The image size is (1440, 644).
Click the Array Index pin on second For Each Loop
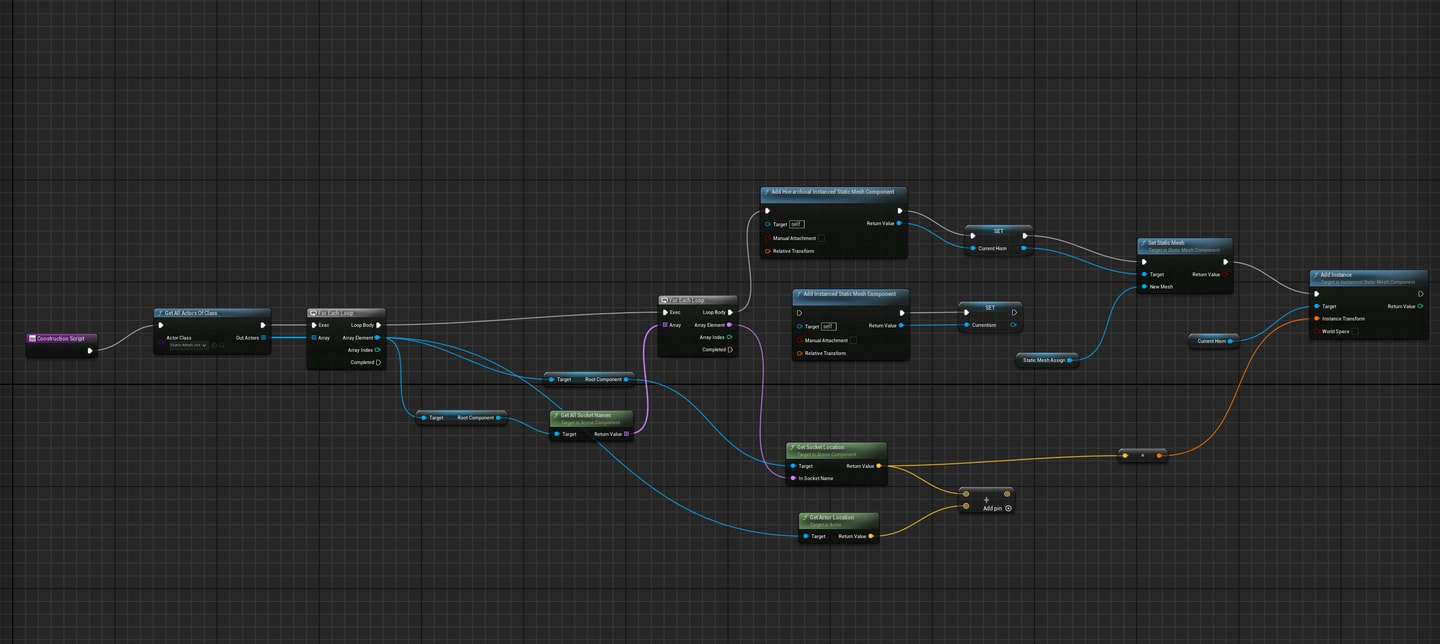730,337
